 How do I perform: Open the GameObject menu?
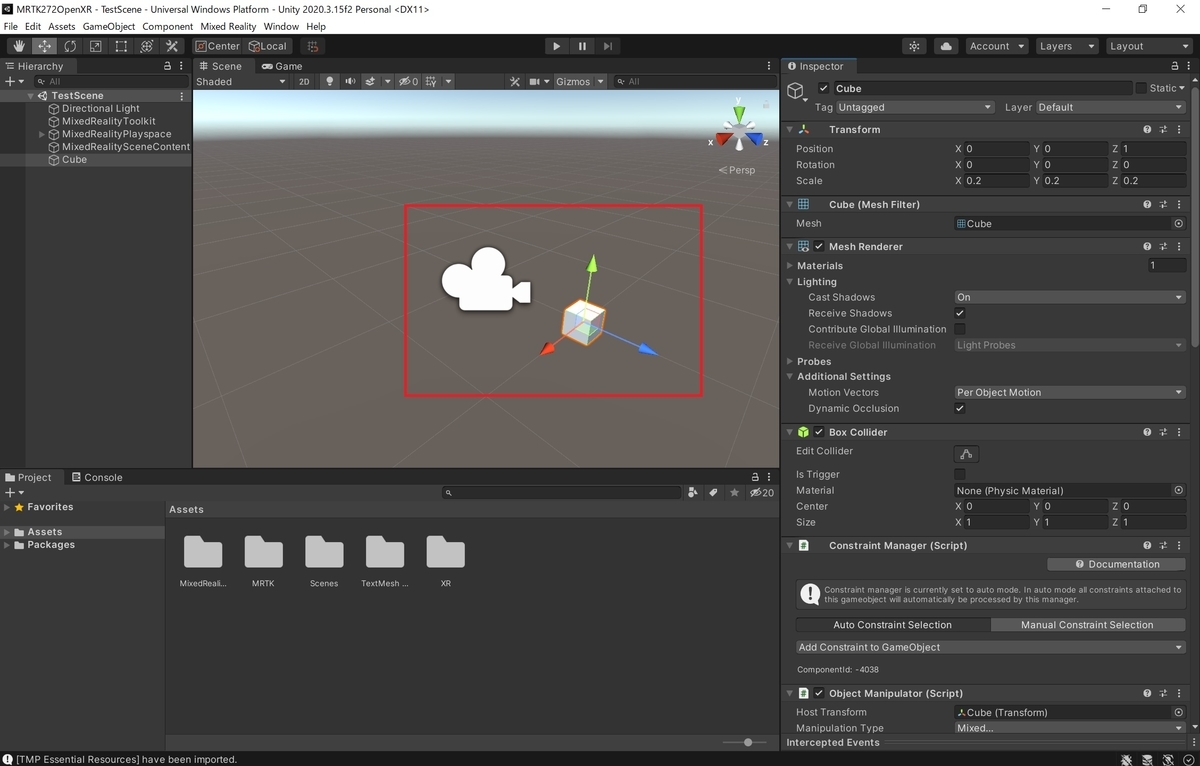tap(109, 26)
